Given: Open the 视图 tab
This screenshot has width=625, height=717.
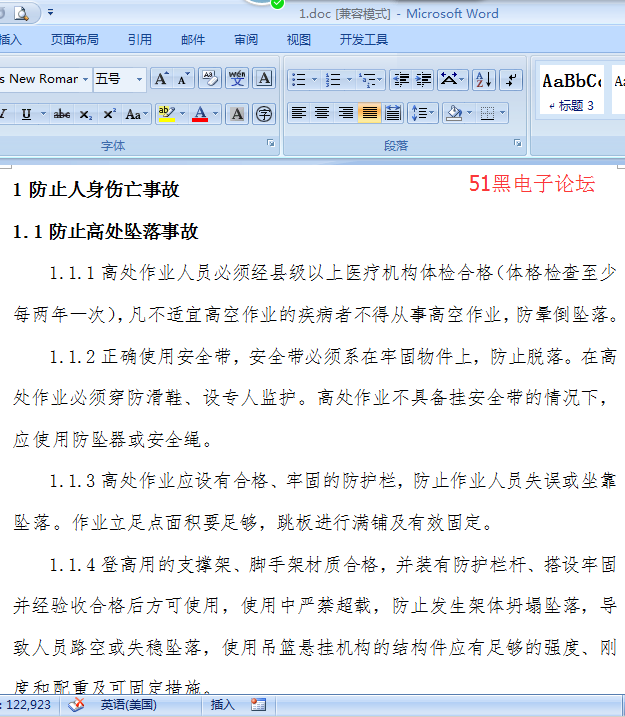Looking at the screenshot, I should [299, 40].
